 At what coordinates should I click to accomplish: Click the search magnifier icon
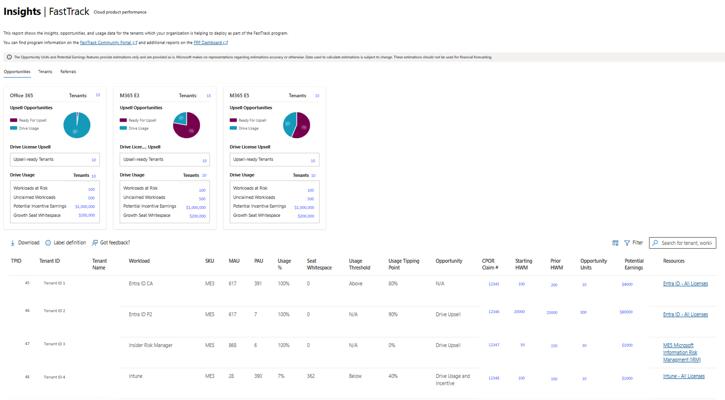[655, 243]
